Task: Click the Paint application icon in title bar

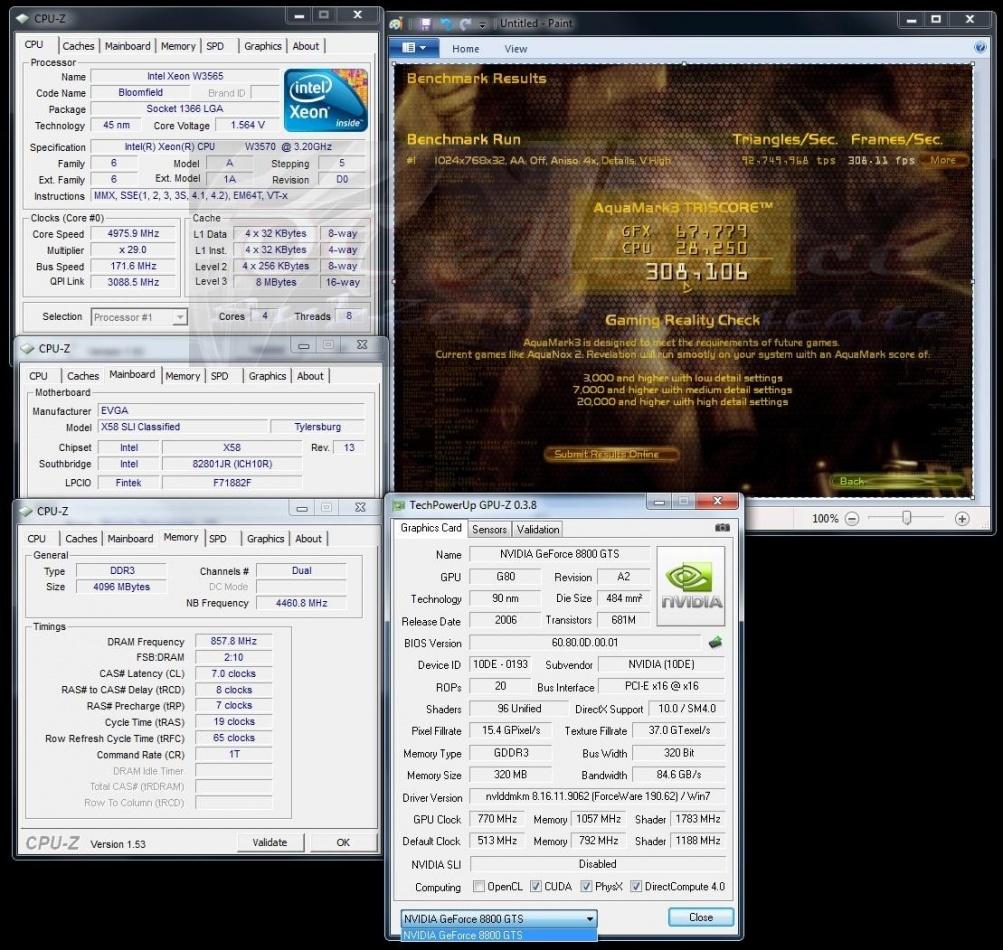Action: [x=397, y=24]
